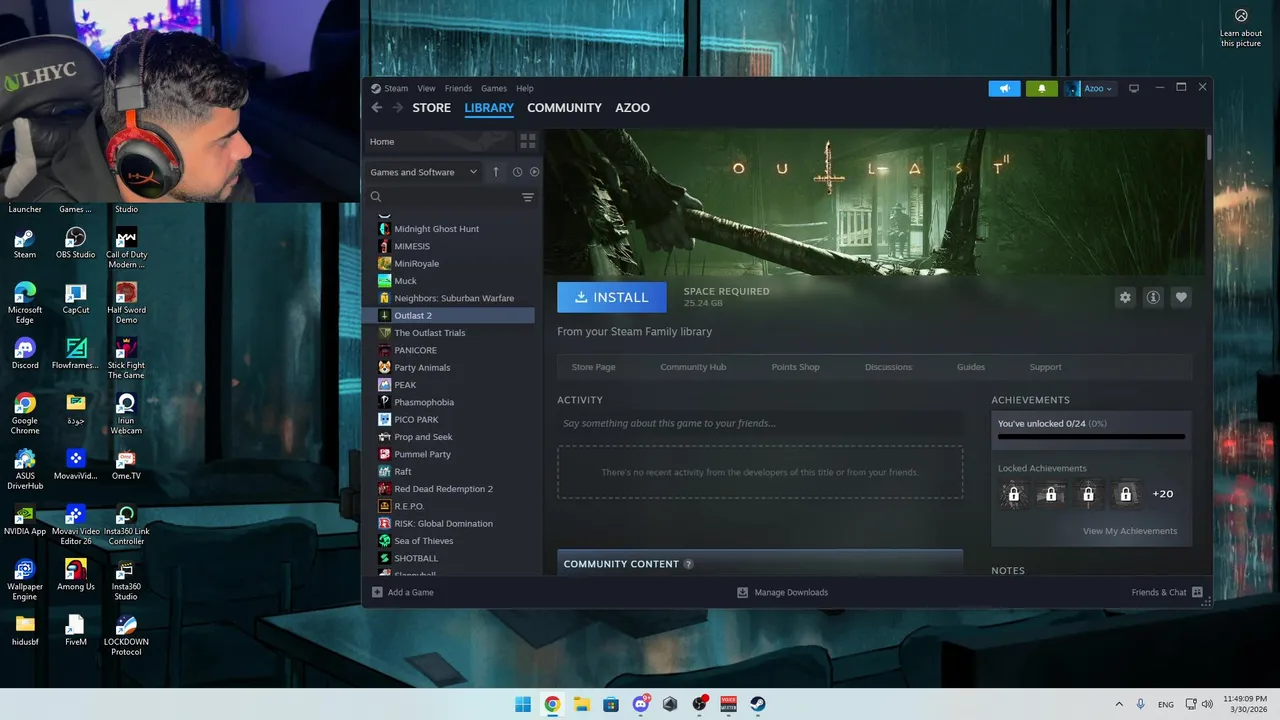The width and height of the screenshot is (1280, 720).
Task: Open FiveM desktop shortcut
Action: pos(75,630)
